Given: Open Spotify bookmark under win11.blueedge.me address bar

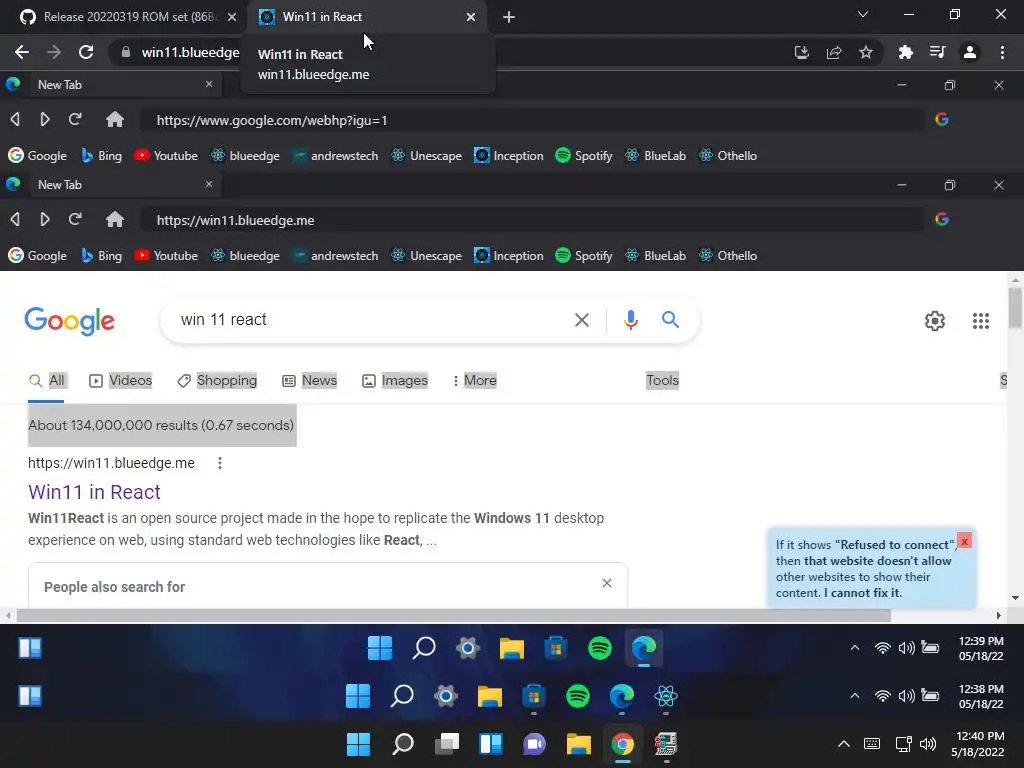Looking at the screenshot, I should [x=584, y=255].
